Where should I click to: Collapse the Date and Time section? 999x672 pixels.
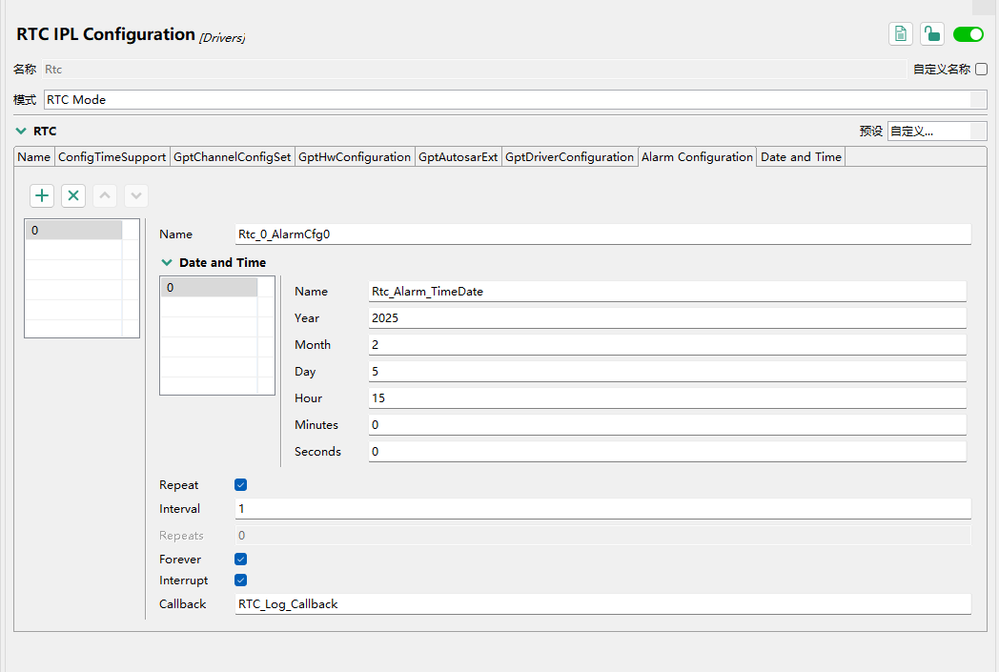point(167,263)
